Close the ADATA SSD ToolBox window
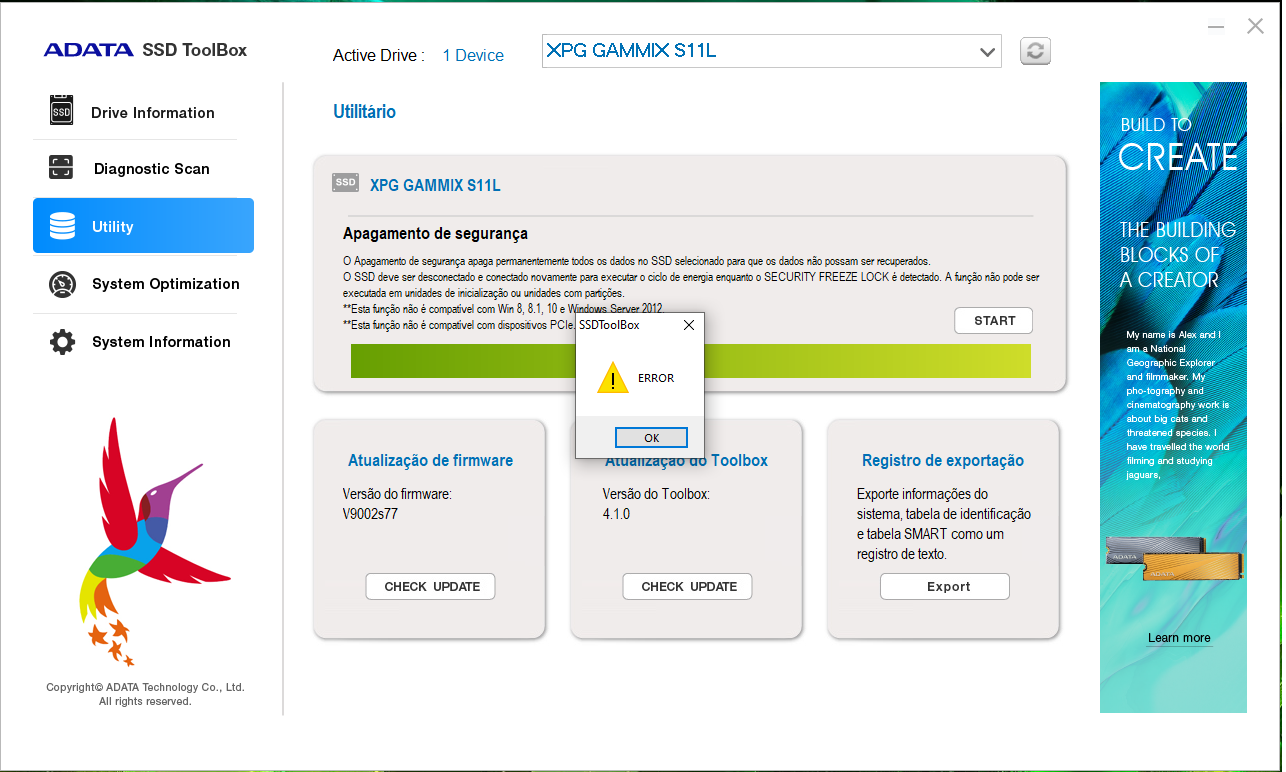 click(x=1255, y=26)
